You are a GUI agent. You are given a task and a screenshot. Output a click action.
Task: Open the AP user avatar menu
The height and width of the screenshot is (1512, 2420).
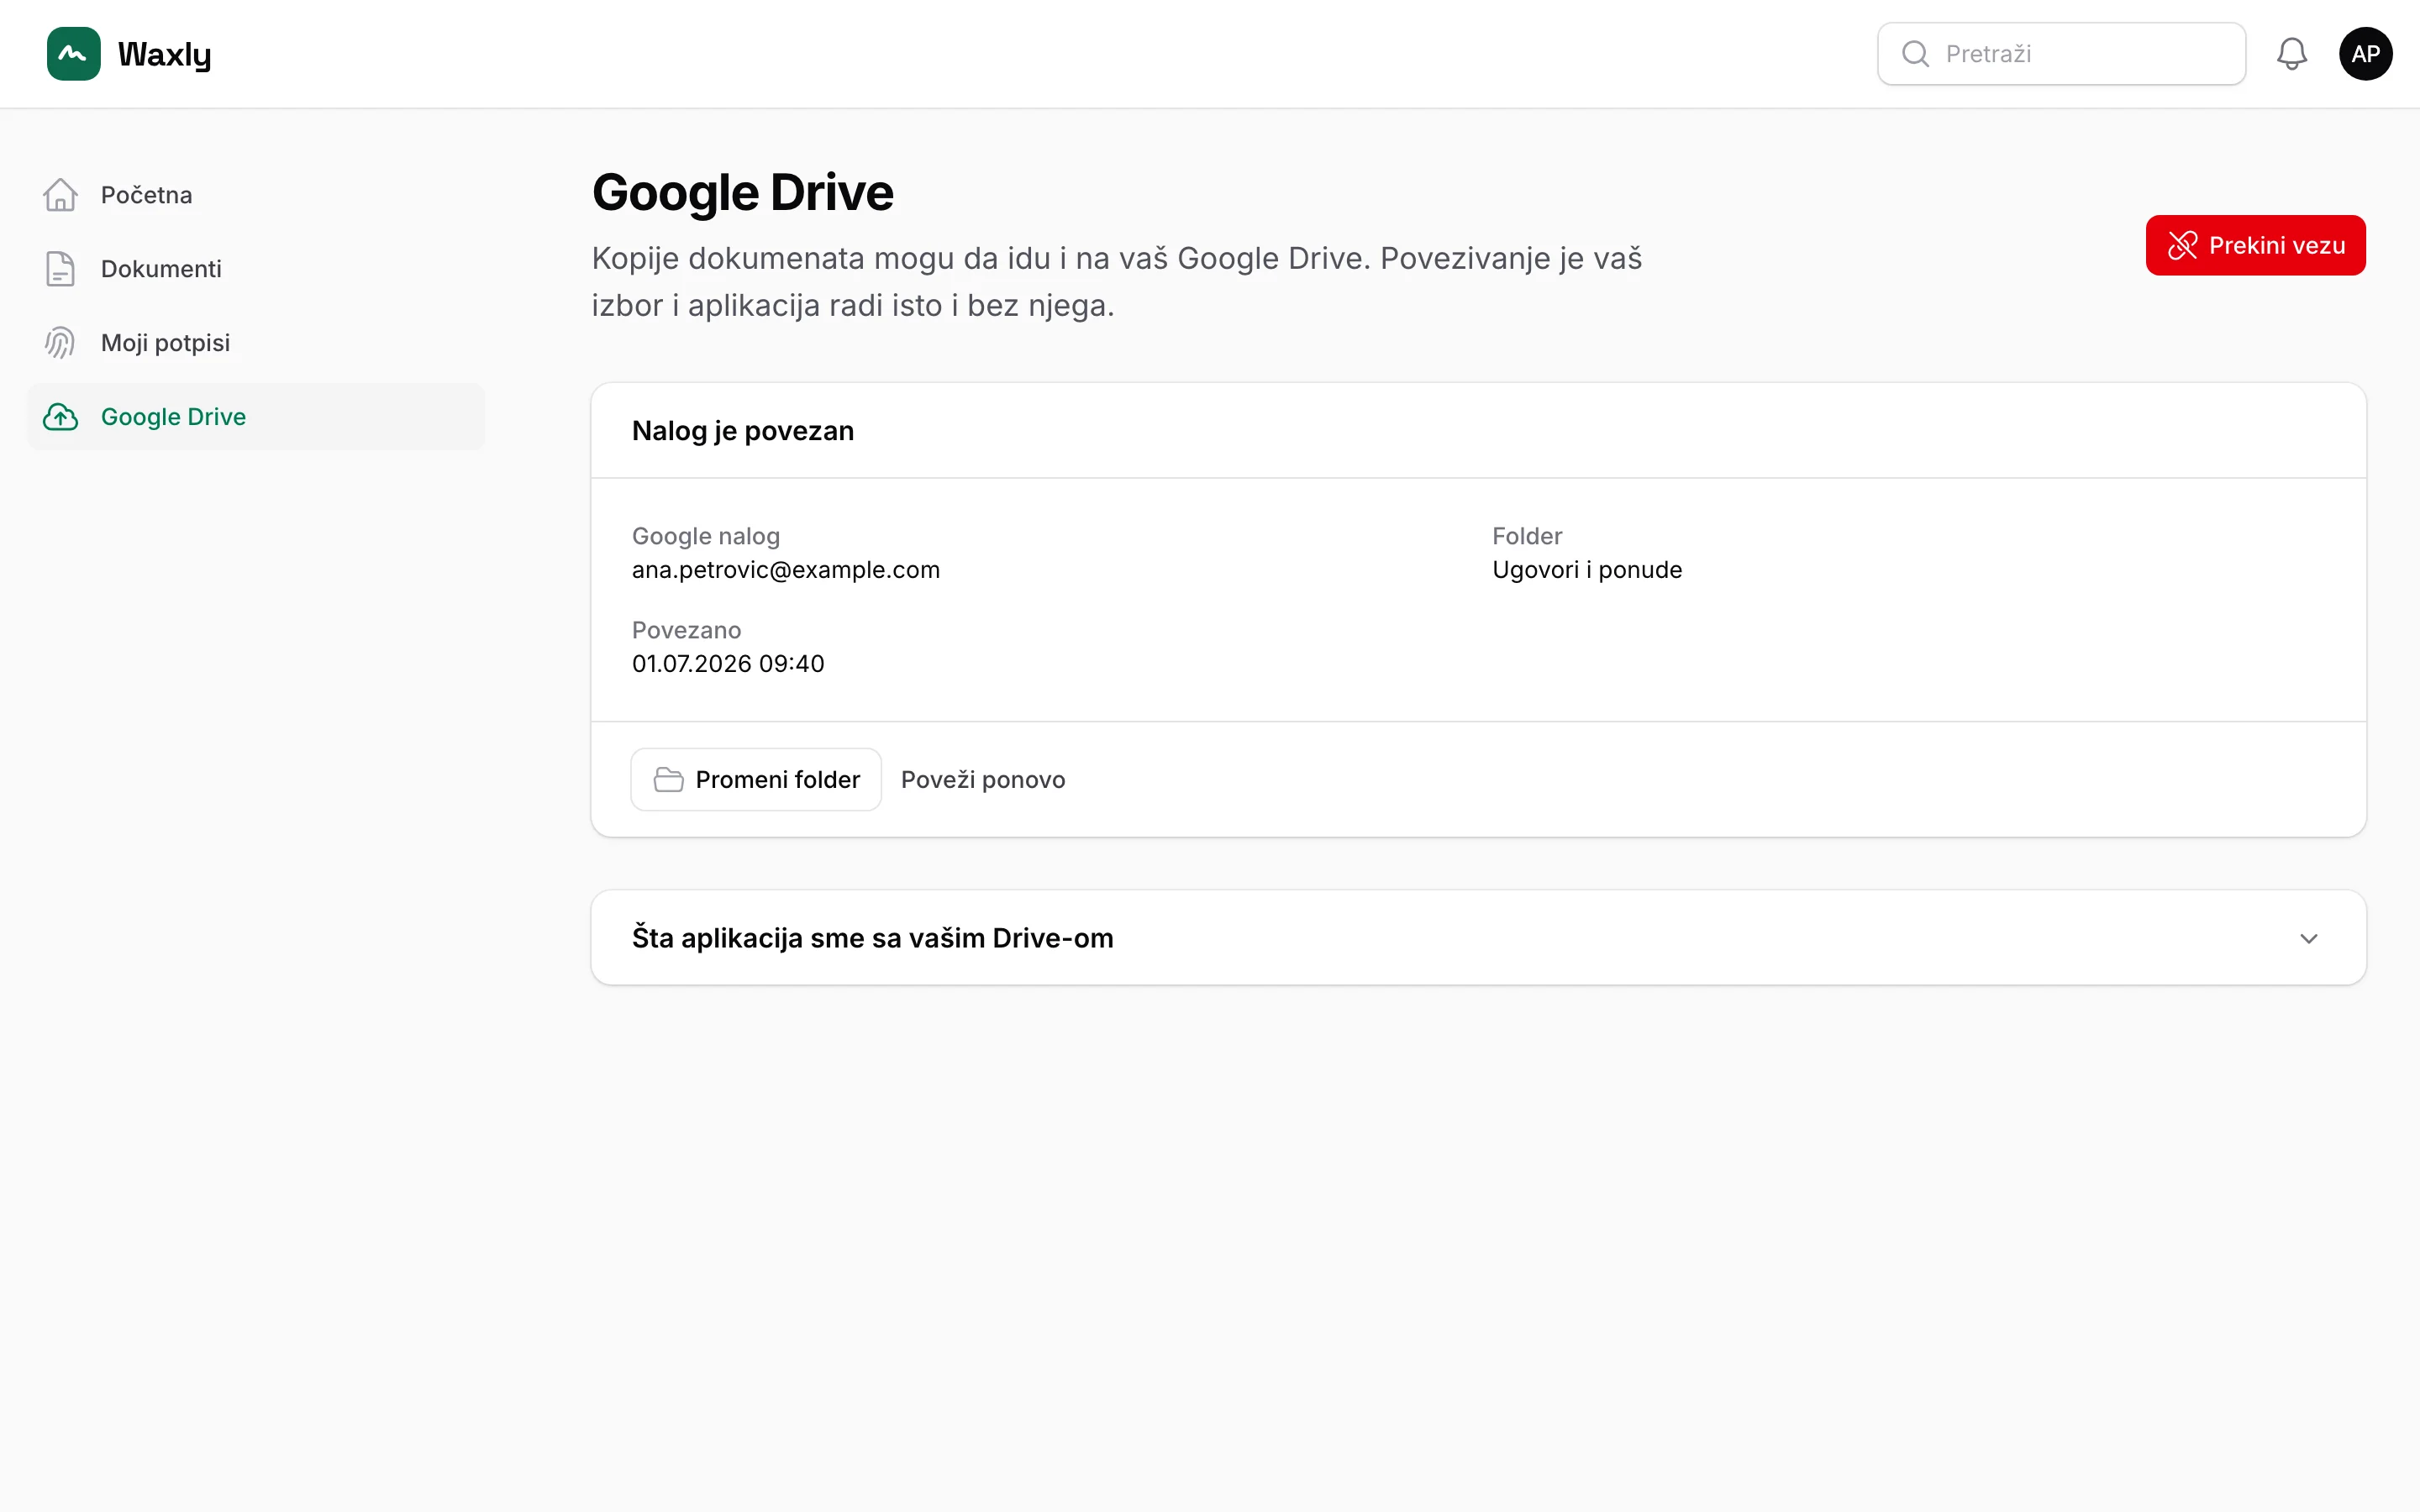(x=2365, y=54)
